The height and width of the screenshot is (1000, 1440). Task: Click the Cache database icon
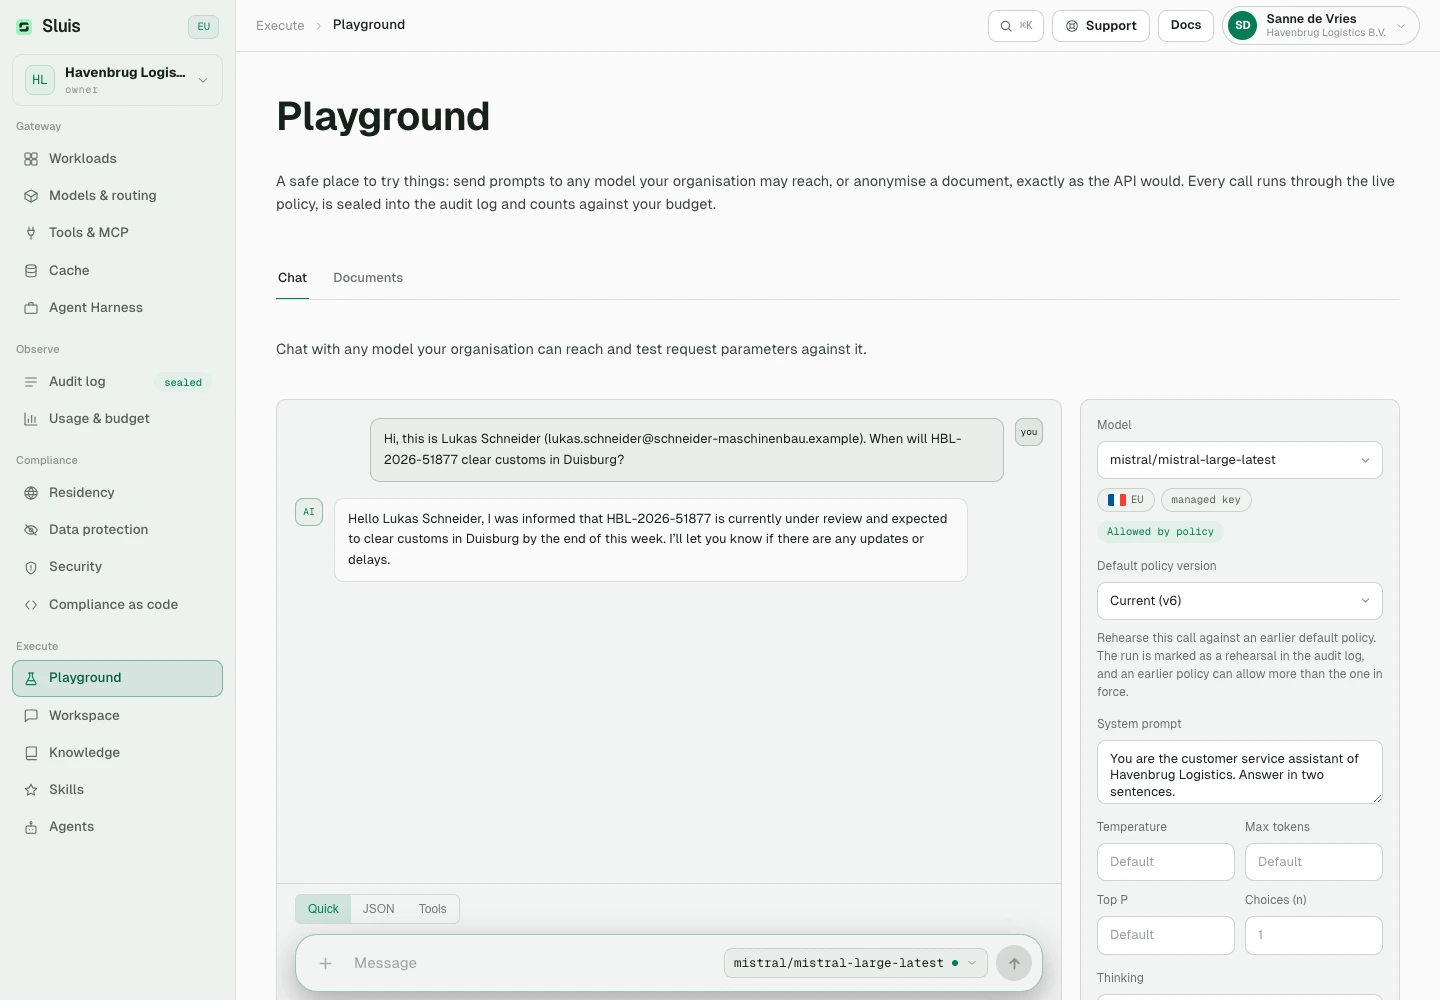click(x=31, y=271)
